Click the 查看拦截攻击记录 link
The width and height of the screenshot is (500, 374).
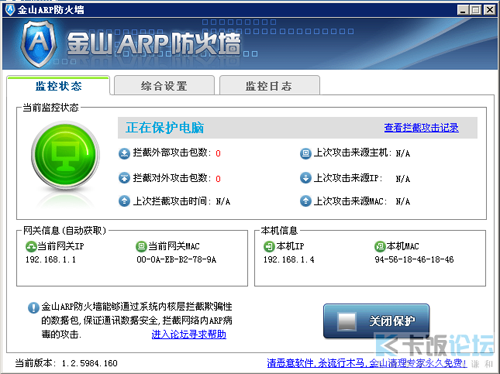pos(421,128)
